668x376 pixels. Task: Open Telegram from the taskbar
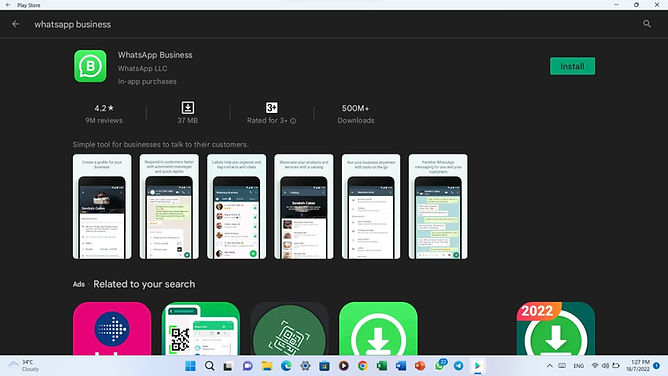click(x=458, y=366)
